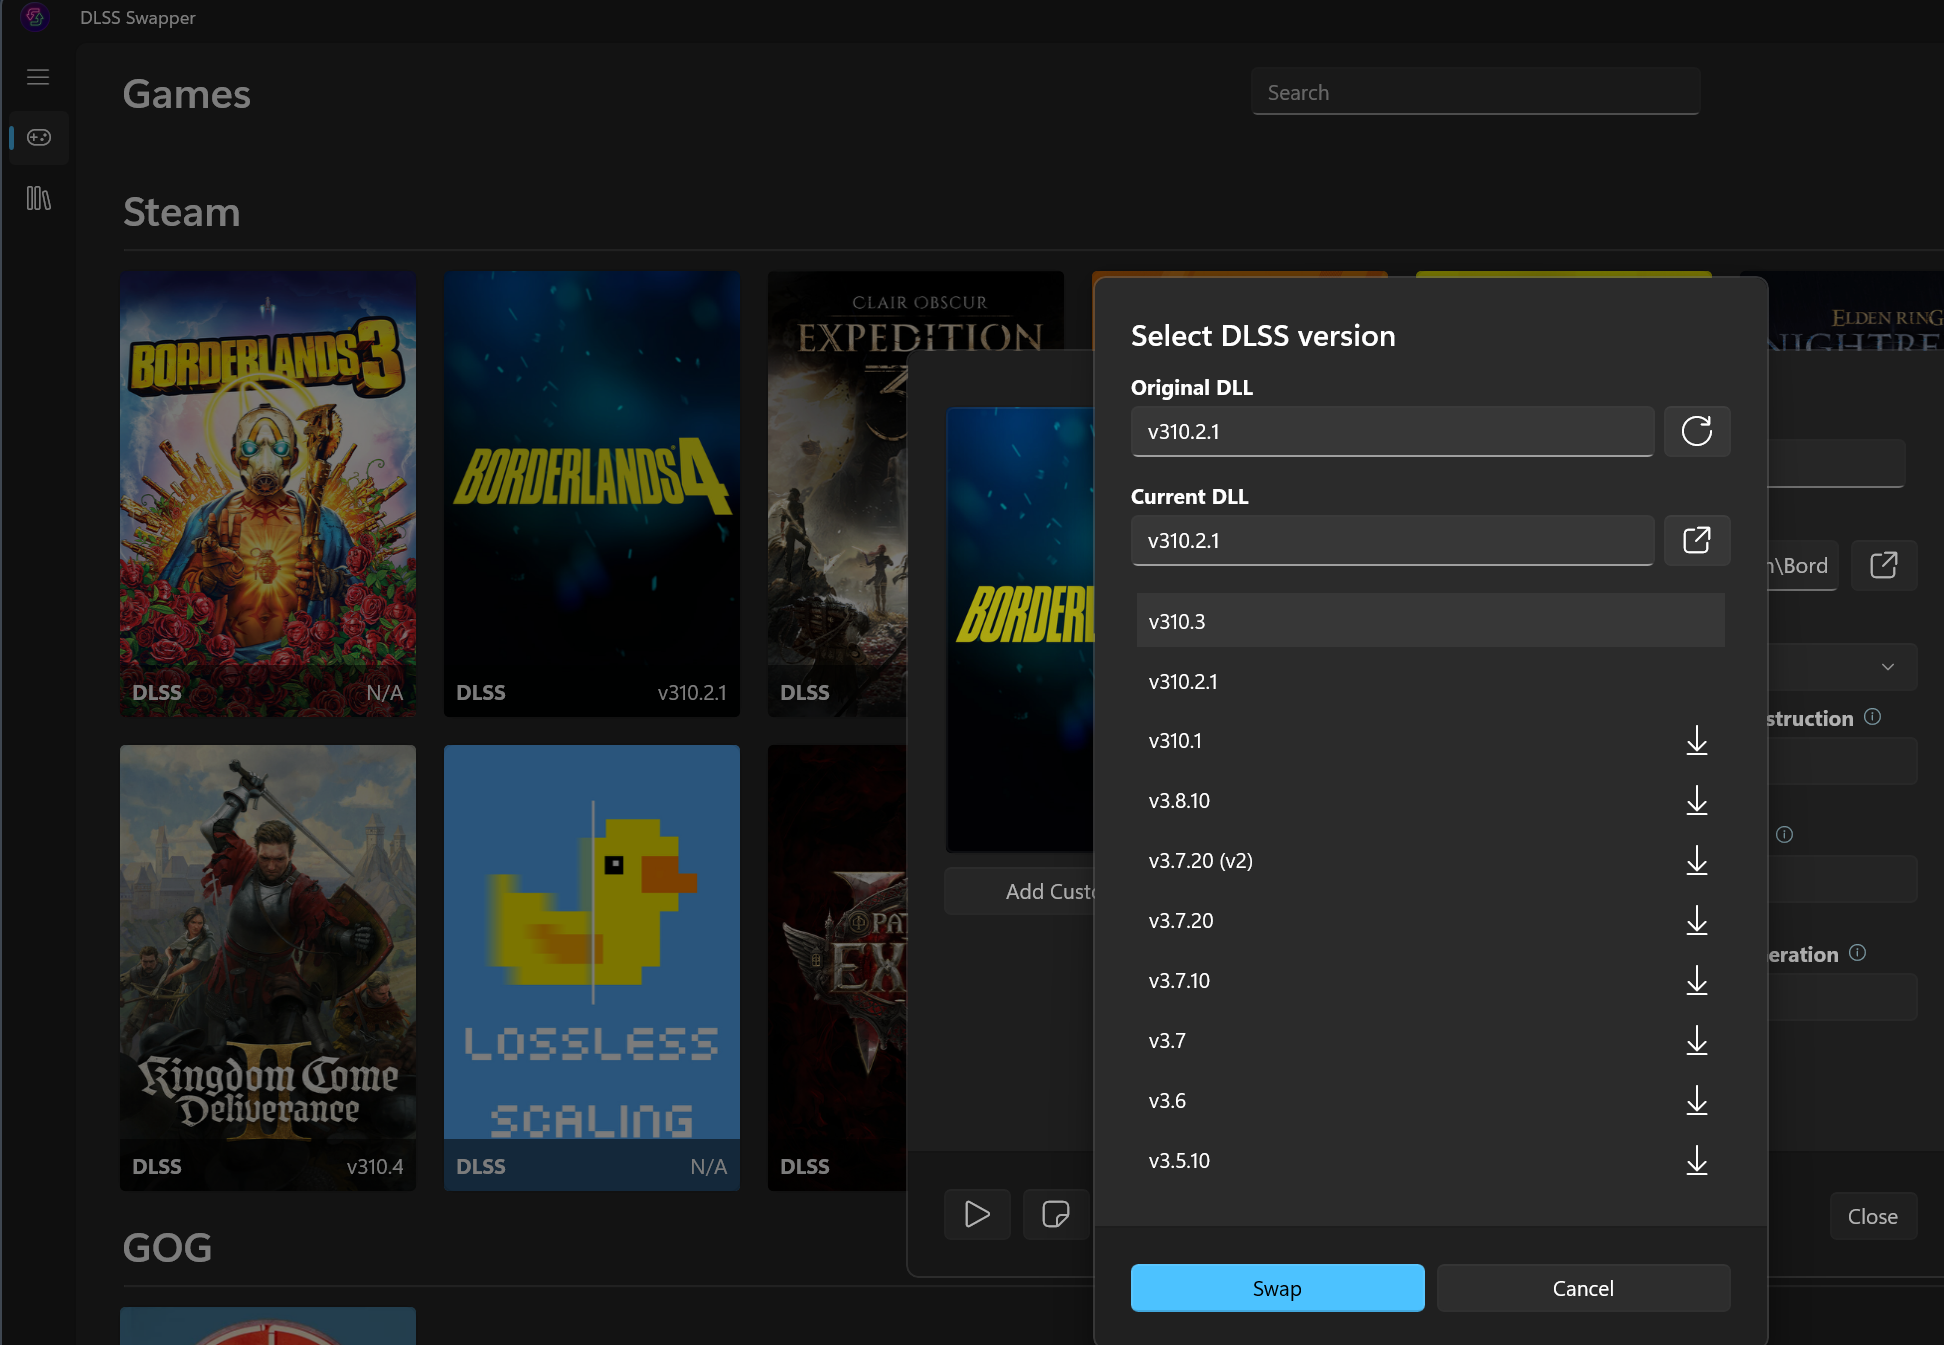The image size is (1944, 1345).
Task: Download DLSS version v3.8.10
Action: [1696, 801]
